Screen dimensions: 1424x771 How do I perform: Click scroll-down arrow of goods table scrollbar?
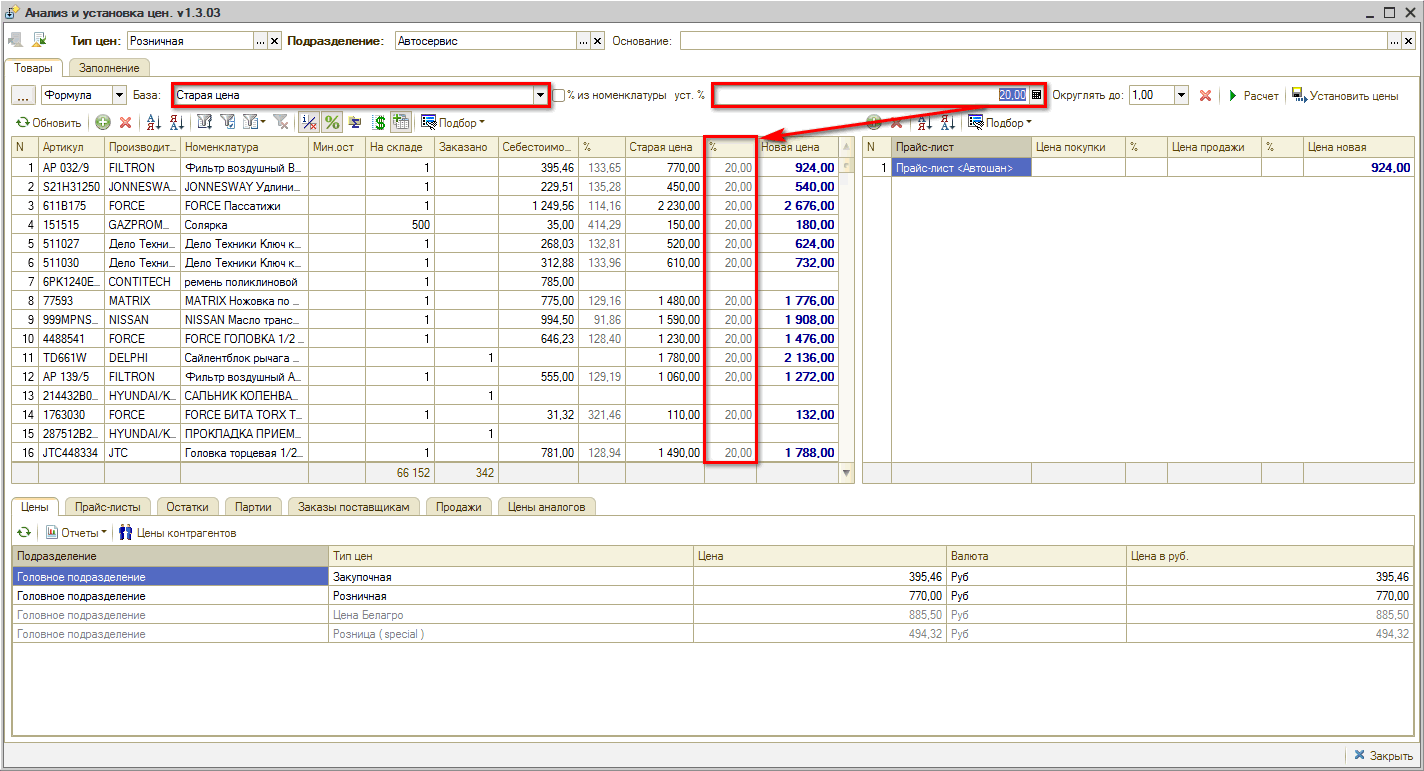[847, 473]
